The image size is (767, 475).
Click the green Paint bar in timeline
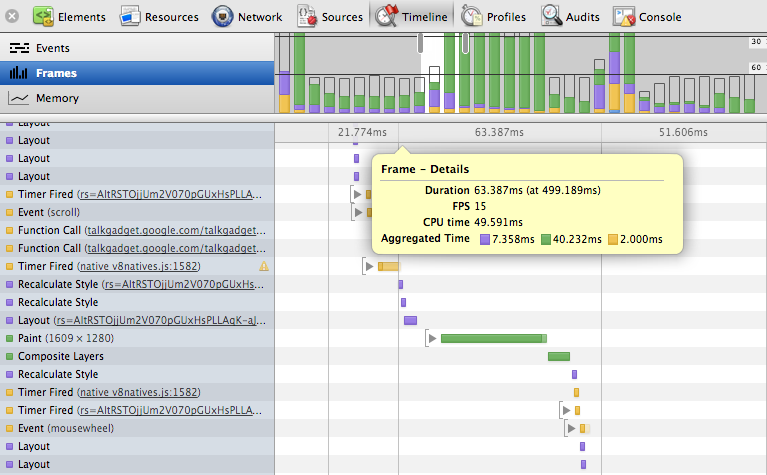pyautogui.click(x=494, y=338)
